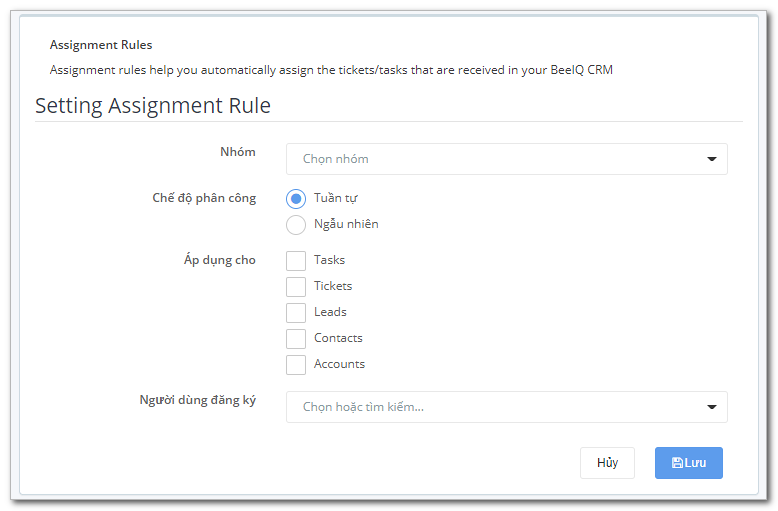Click the Ngẫu nhiên label text
778x511 pixels.
tap(346, 224)
